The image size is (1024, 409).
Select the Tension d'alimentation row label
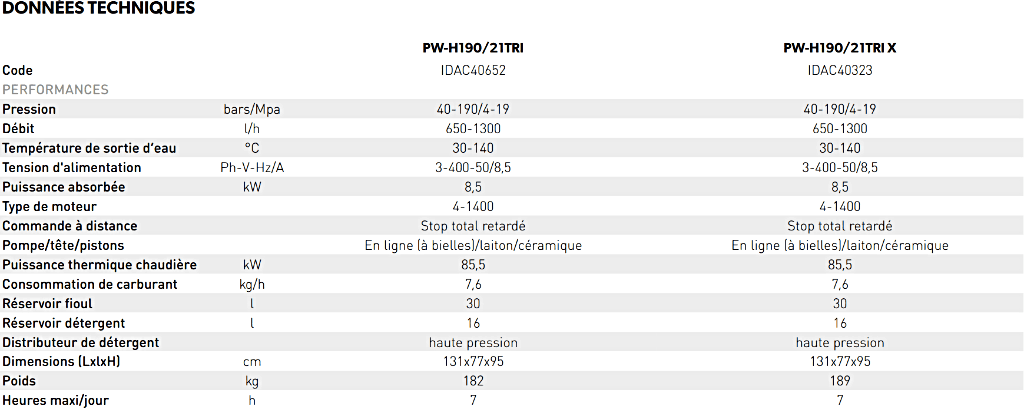point(72,168)
